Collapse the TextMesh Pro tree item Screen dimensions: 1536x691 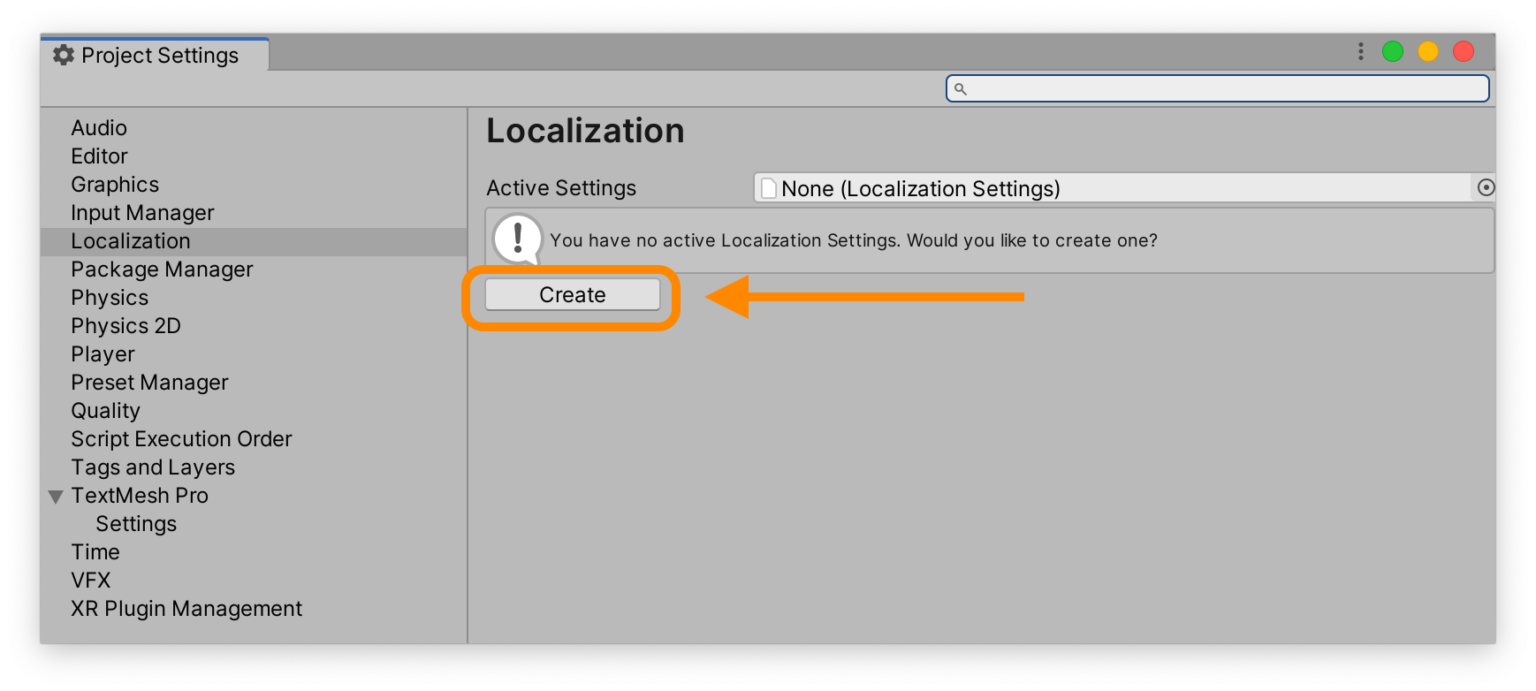[56, 496]
